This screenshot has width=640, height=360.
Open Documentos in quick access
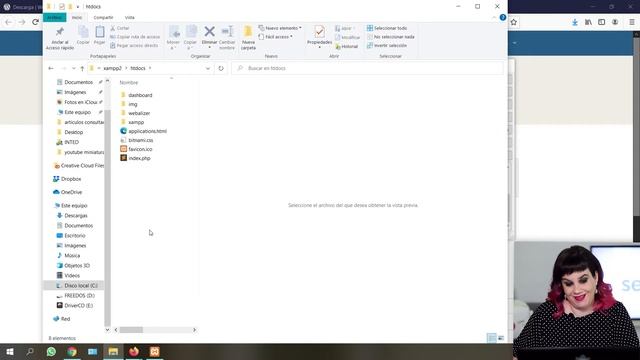coord(75,82)
